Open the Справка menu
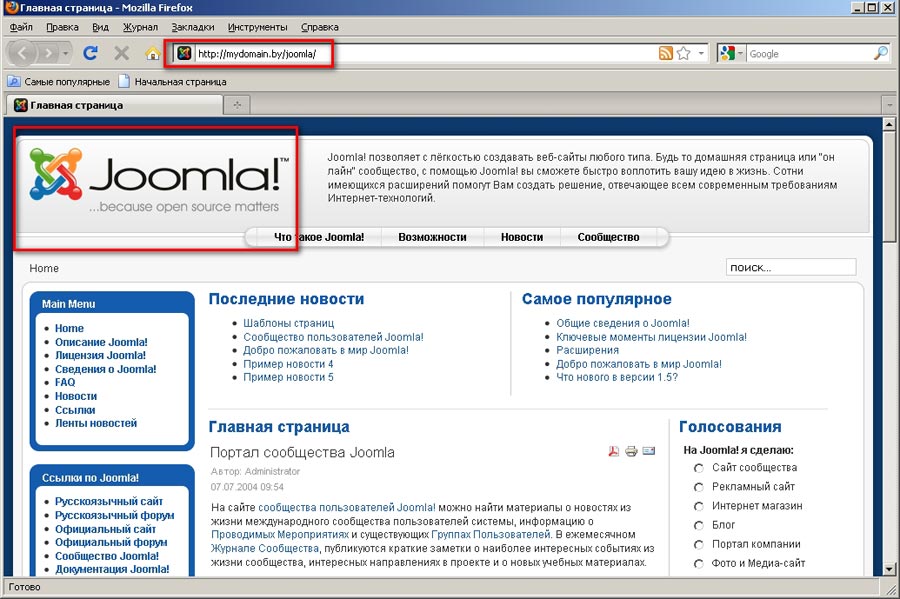Screen dimensions: 900x599 (x=320, y=27)
